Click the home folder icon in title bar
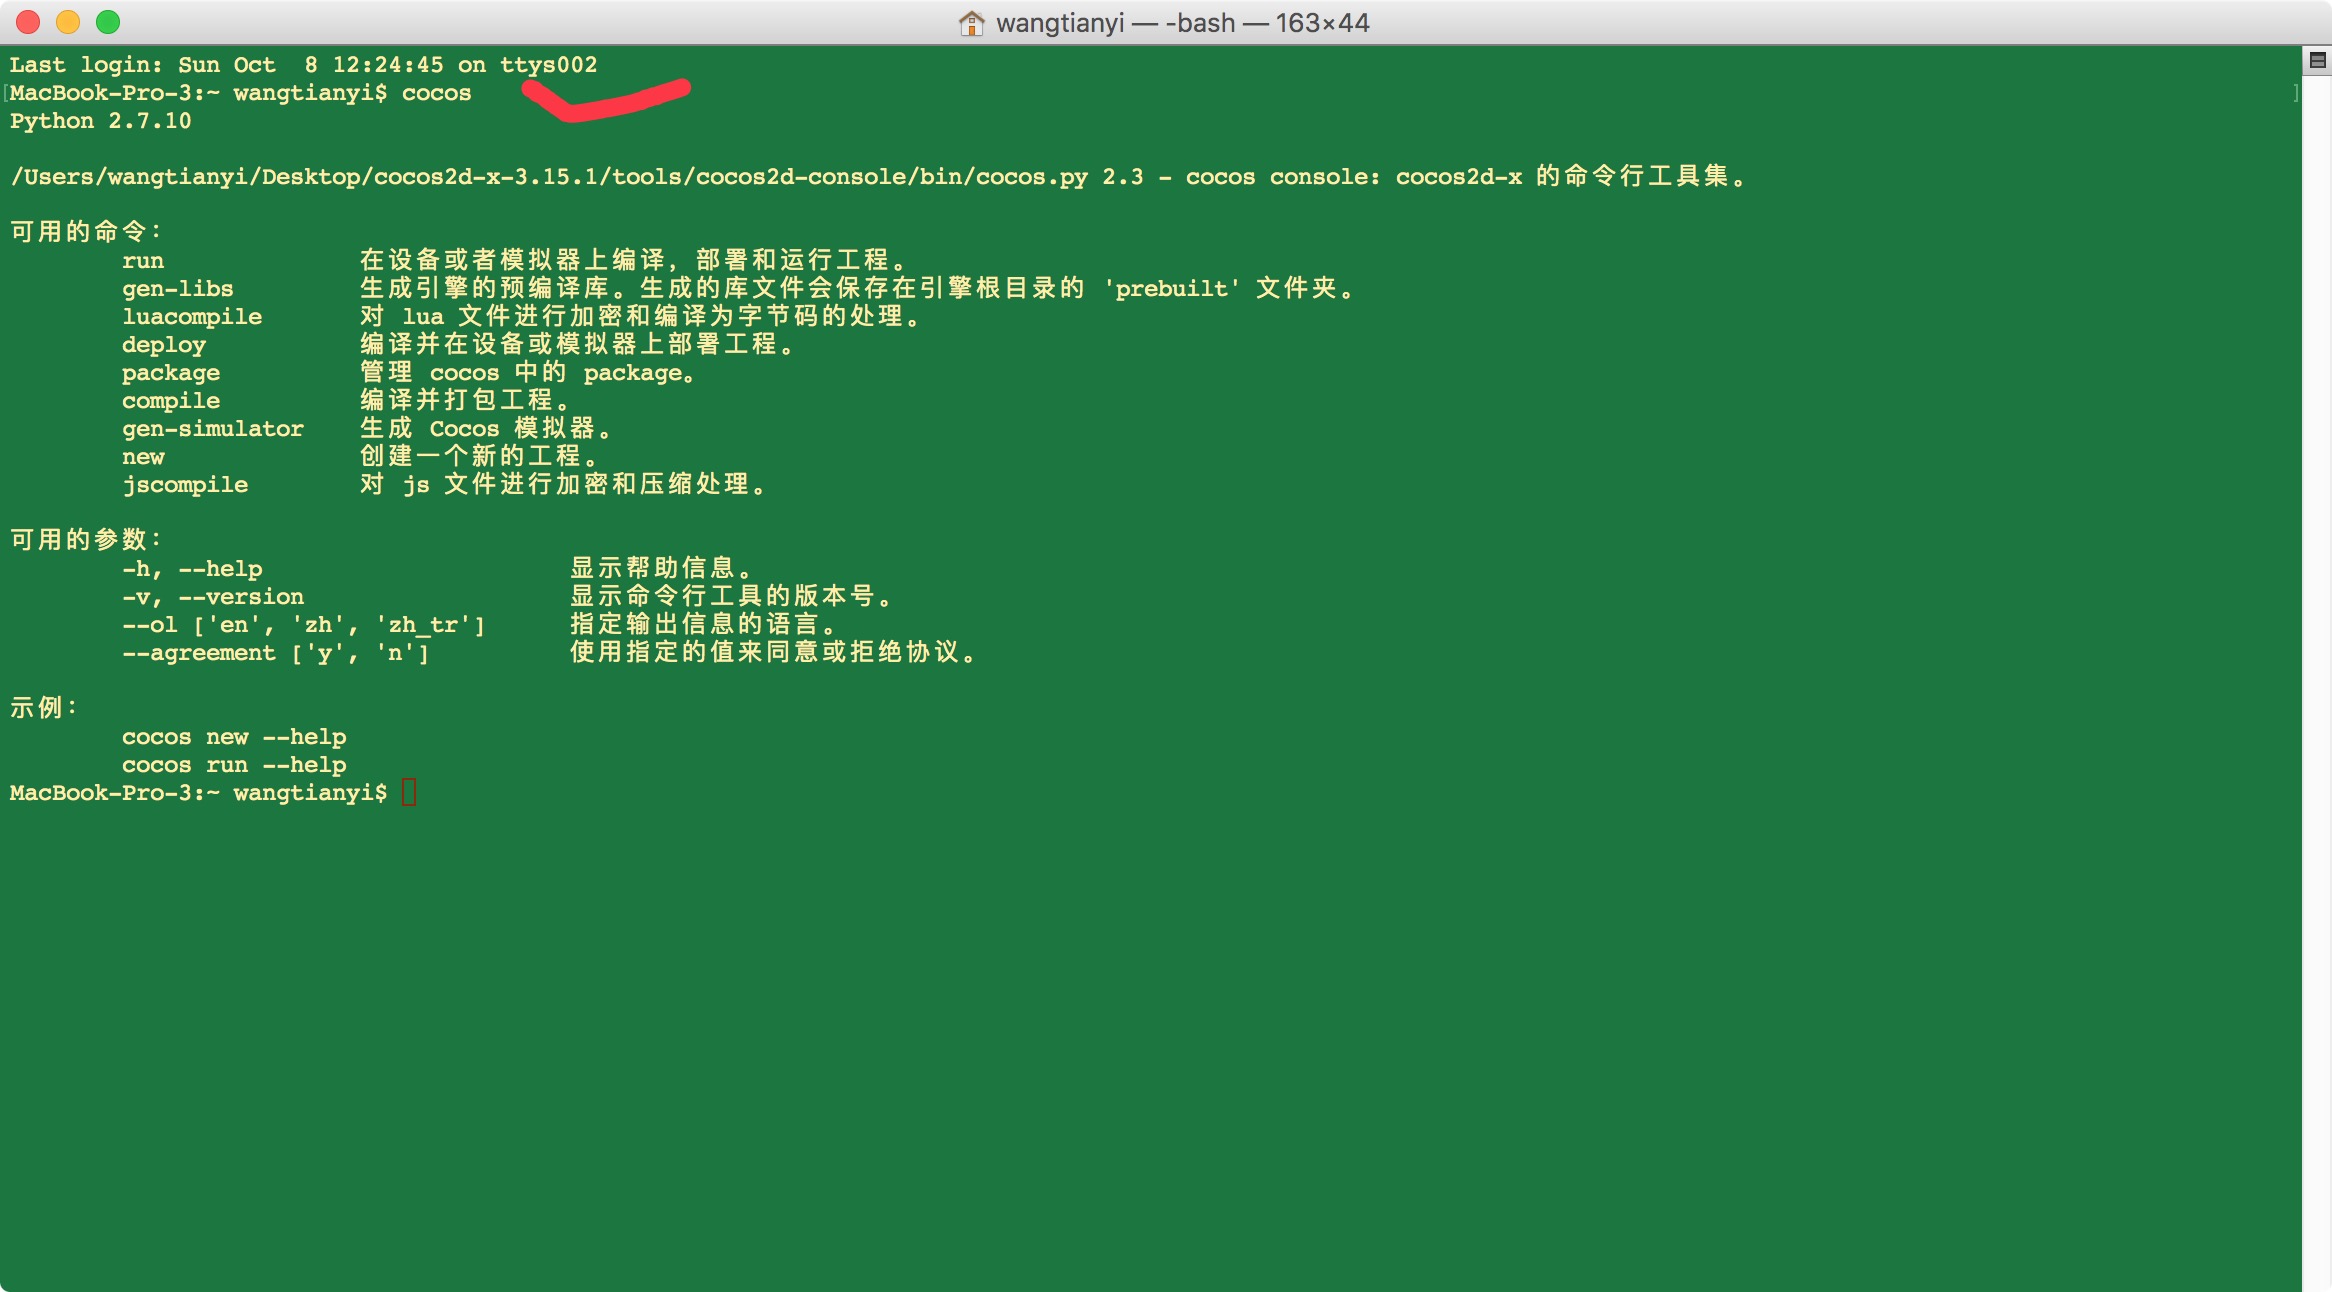The image size is (2332, 1292). [971, 22]
